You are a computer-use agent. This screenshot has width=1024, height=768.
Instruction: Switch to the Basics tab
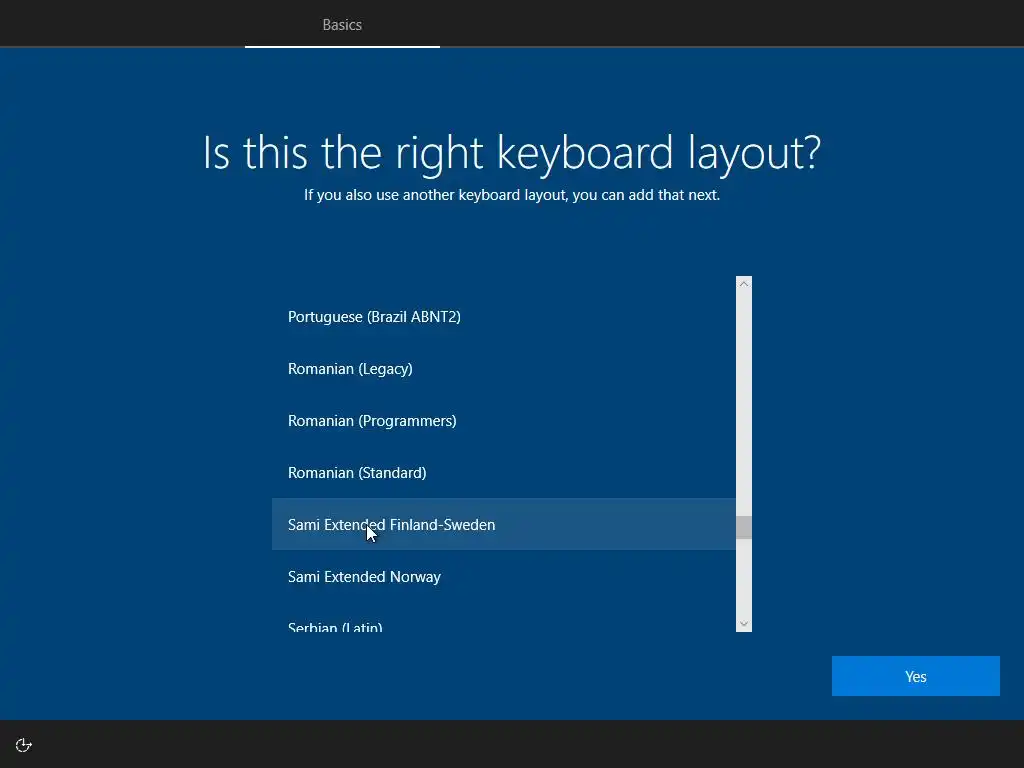point(342,25)
